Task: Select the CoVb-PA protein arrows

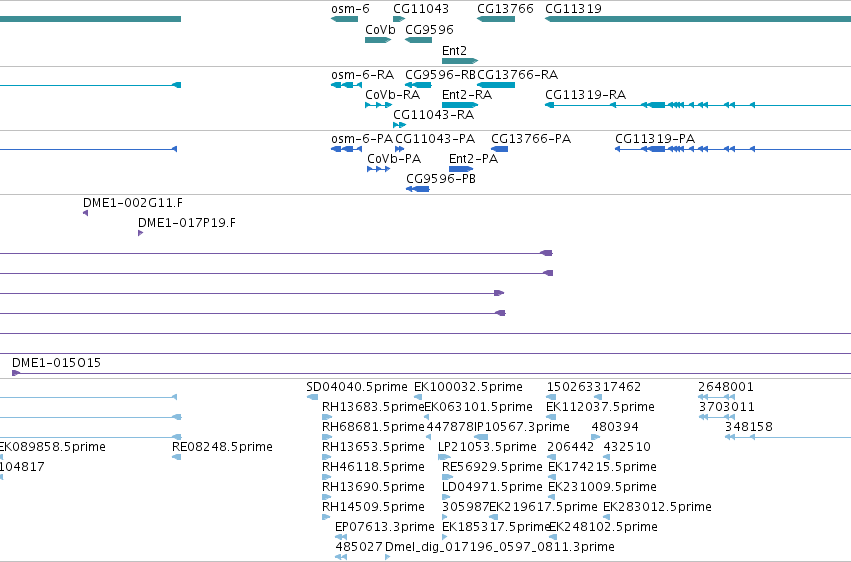Action: (378, 169)
